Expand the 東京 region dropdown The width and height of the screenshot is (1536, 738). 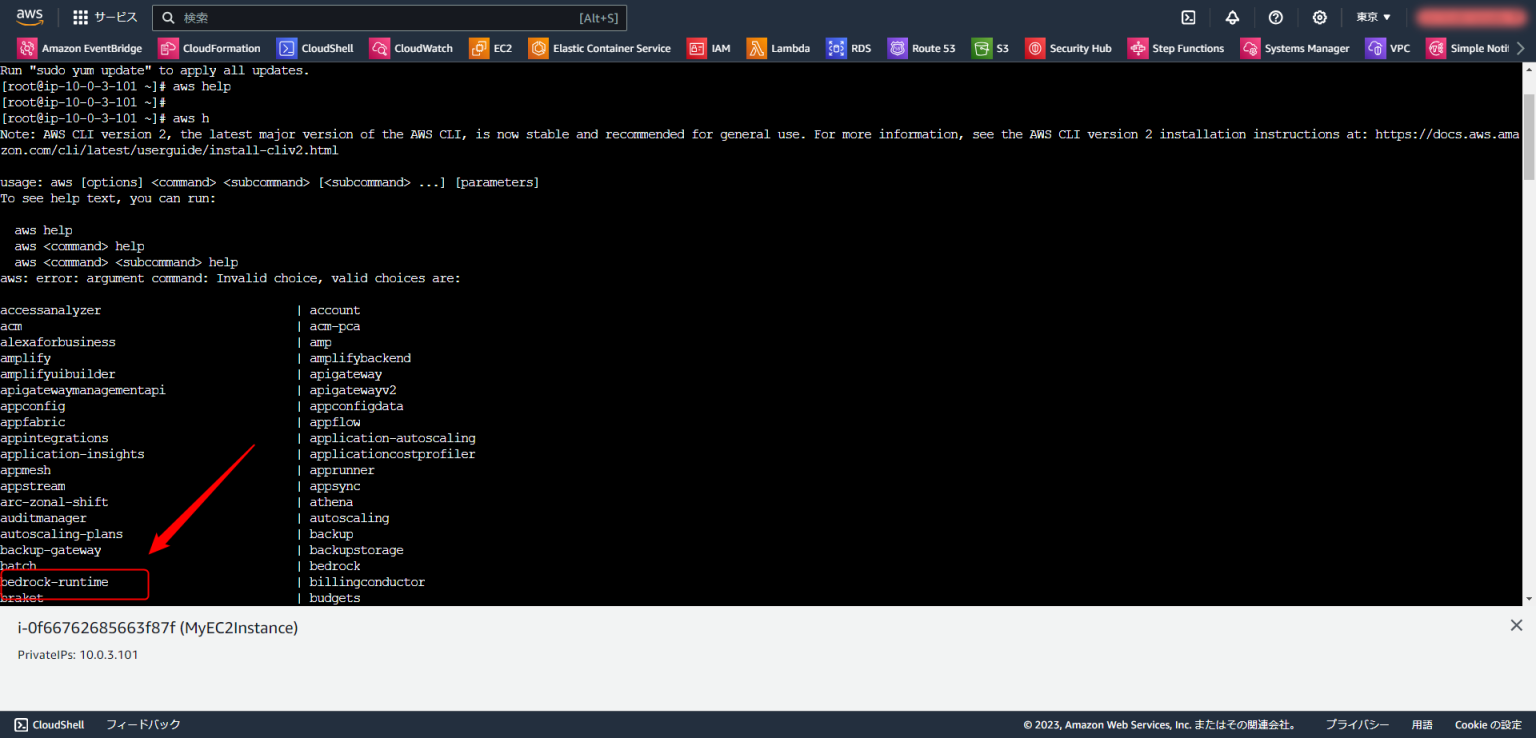coord(1373,17)
